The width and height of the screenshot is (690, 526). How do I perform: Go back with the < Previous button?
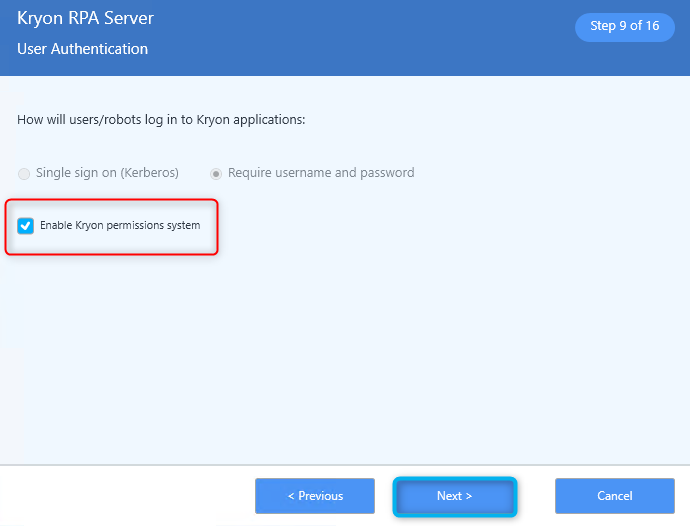(315, 496)
